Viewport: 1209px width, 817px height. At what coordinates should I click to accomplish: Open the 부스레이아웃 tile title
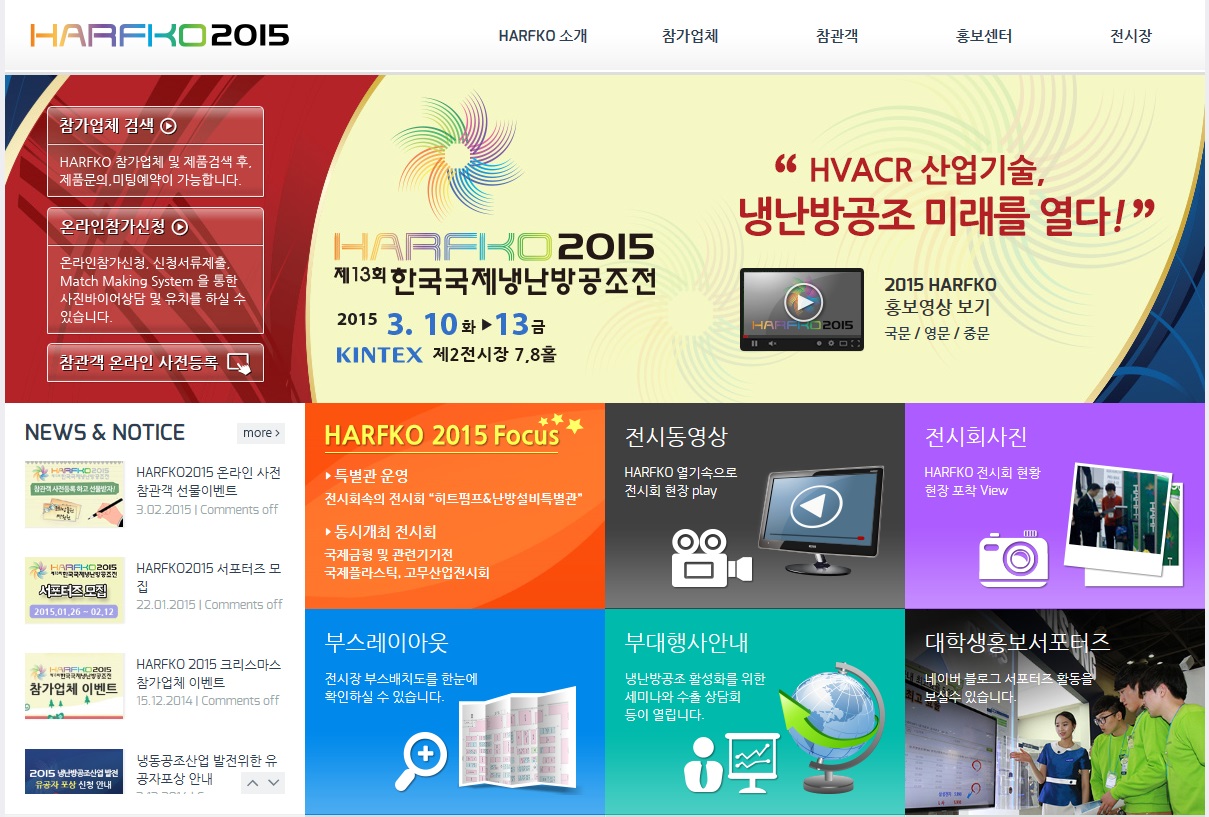[386, 641]
